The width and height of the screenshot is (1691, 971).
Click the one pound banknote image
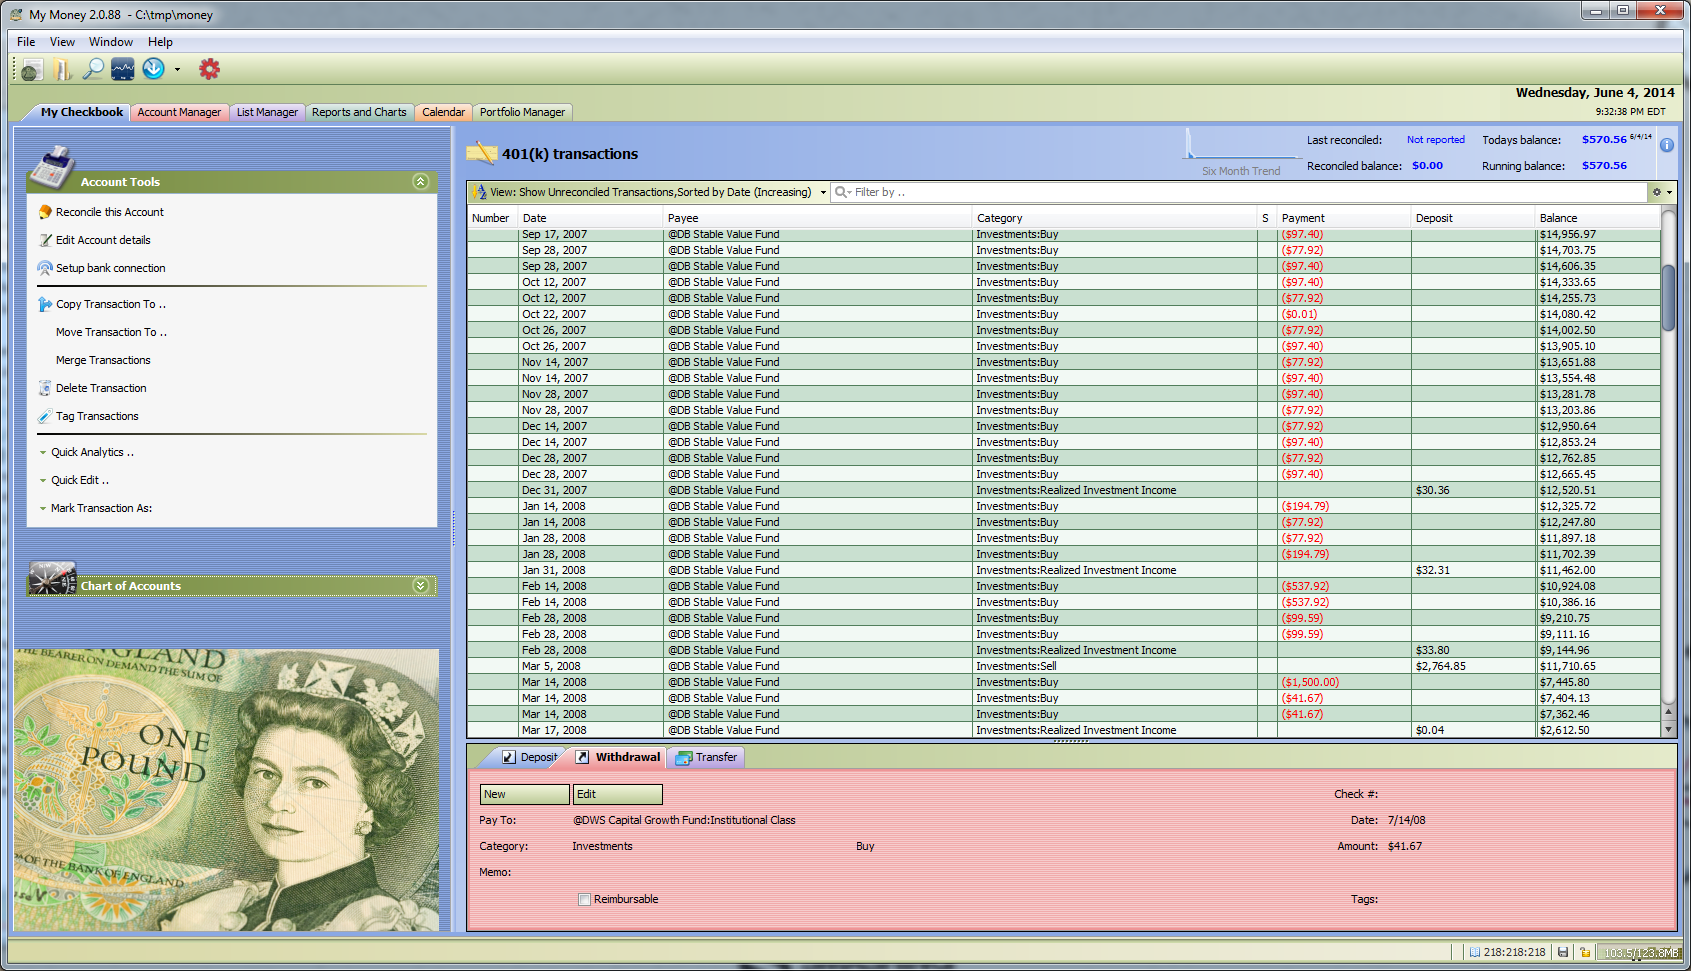(226, 790)
